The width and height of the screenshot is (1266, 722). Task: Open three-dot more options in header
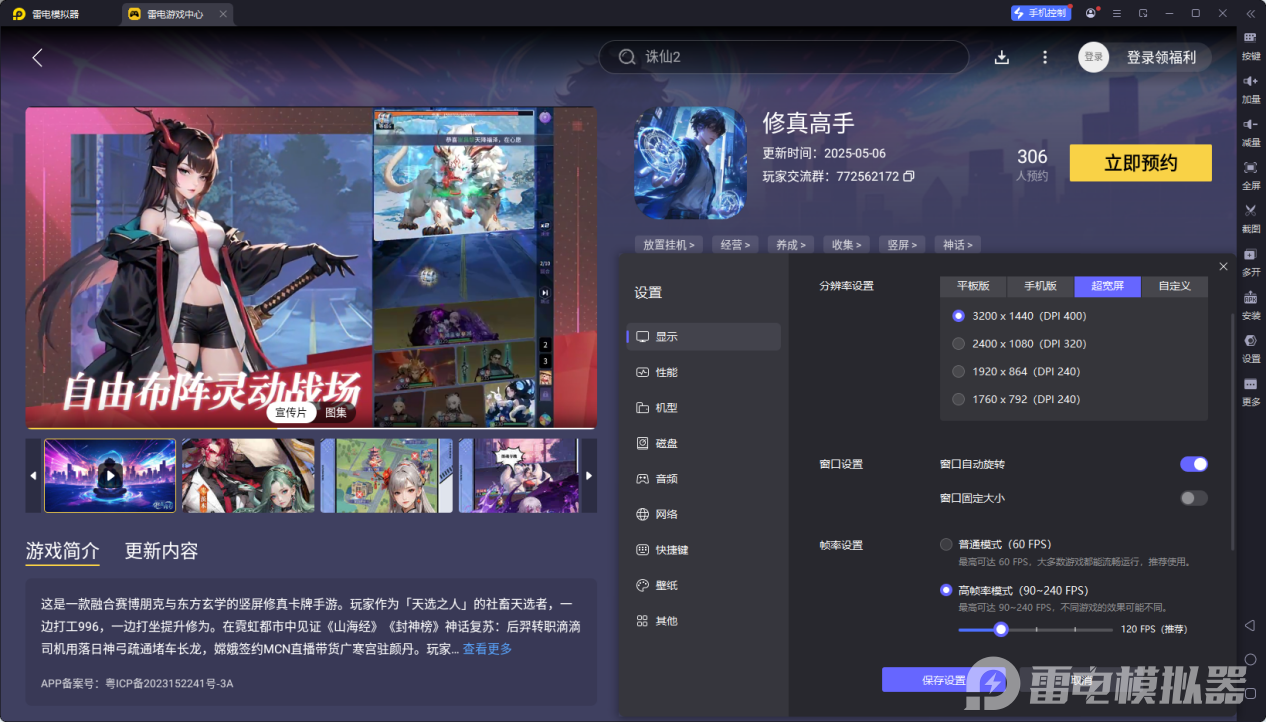(1045, 57)
